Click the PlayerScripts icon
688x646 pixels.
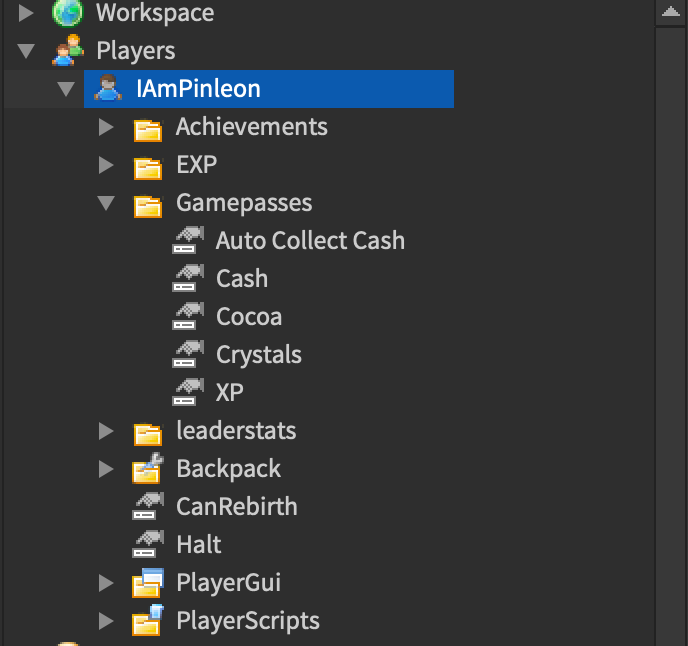point(148,620)
